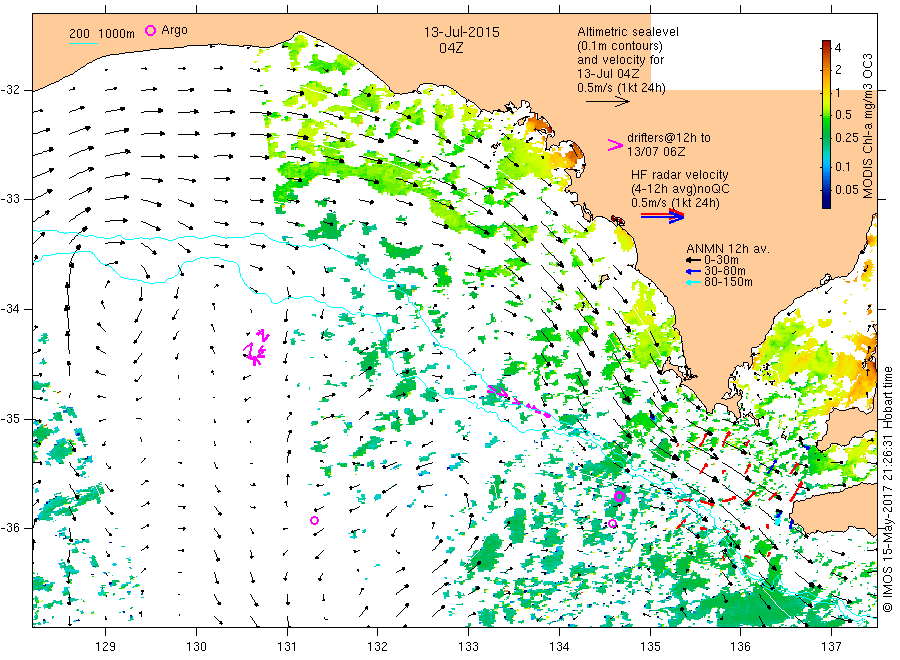Select the bold magenta Argo float near 134.7E
The image size is (900, 660).
coord(619,496)
